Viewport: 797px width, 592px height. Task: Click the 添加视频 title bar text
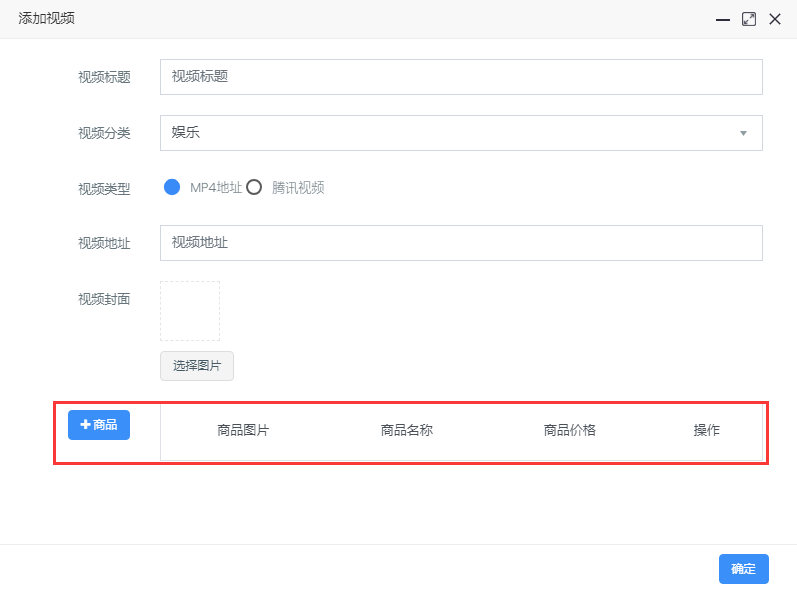[x=46, y=19]
